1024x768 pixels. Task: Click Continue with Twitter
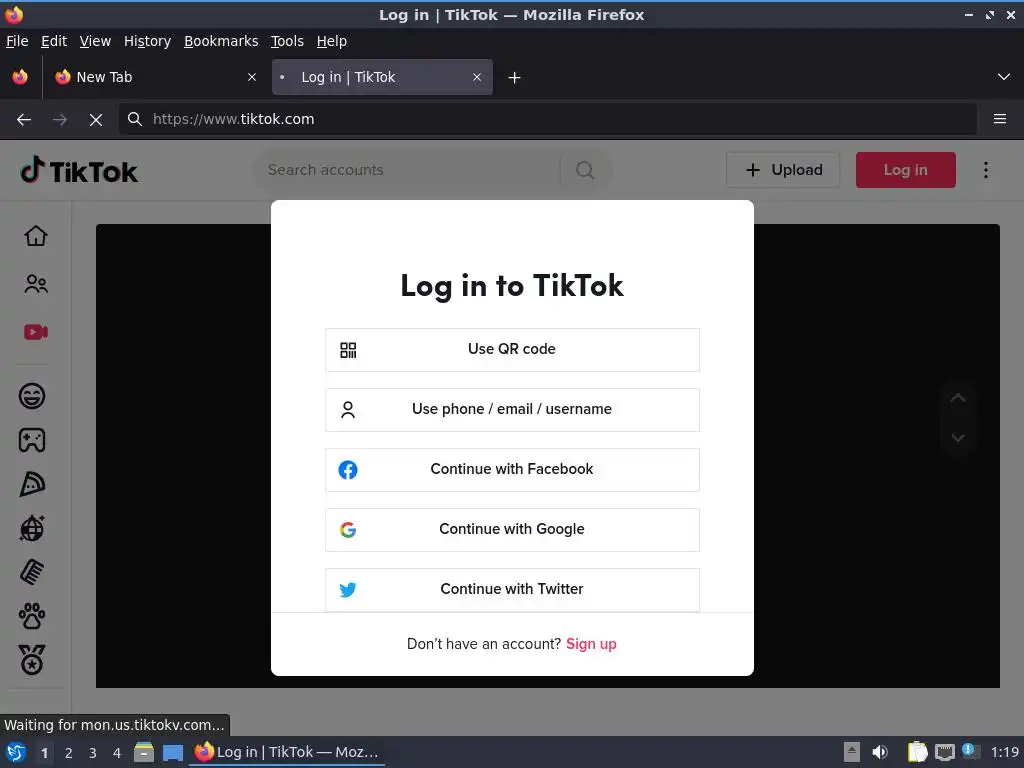click(x=512, y=590)
